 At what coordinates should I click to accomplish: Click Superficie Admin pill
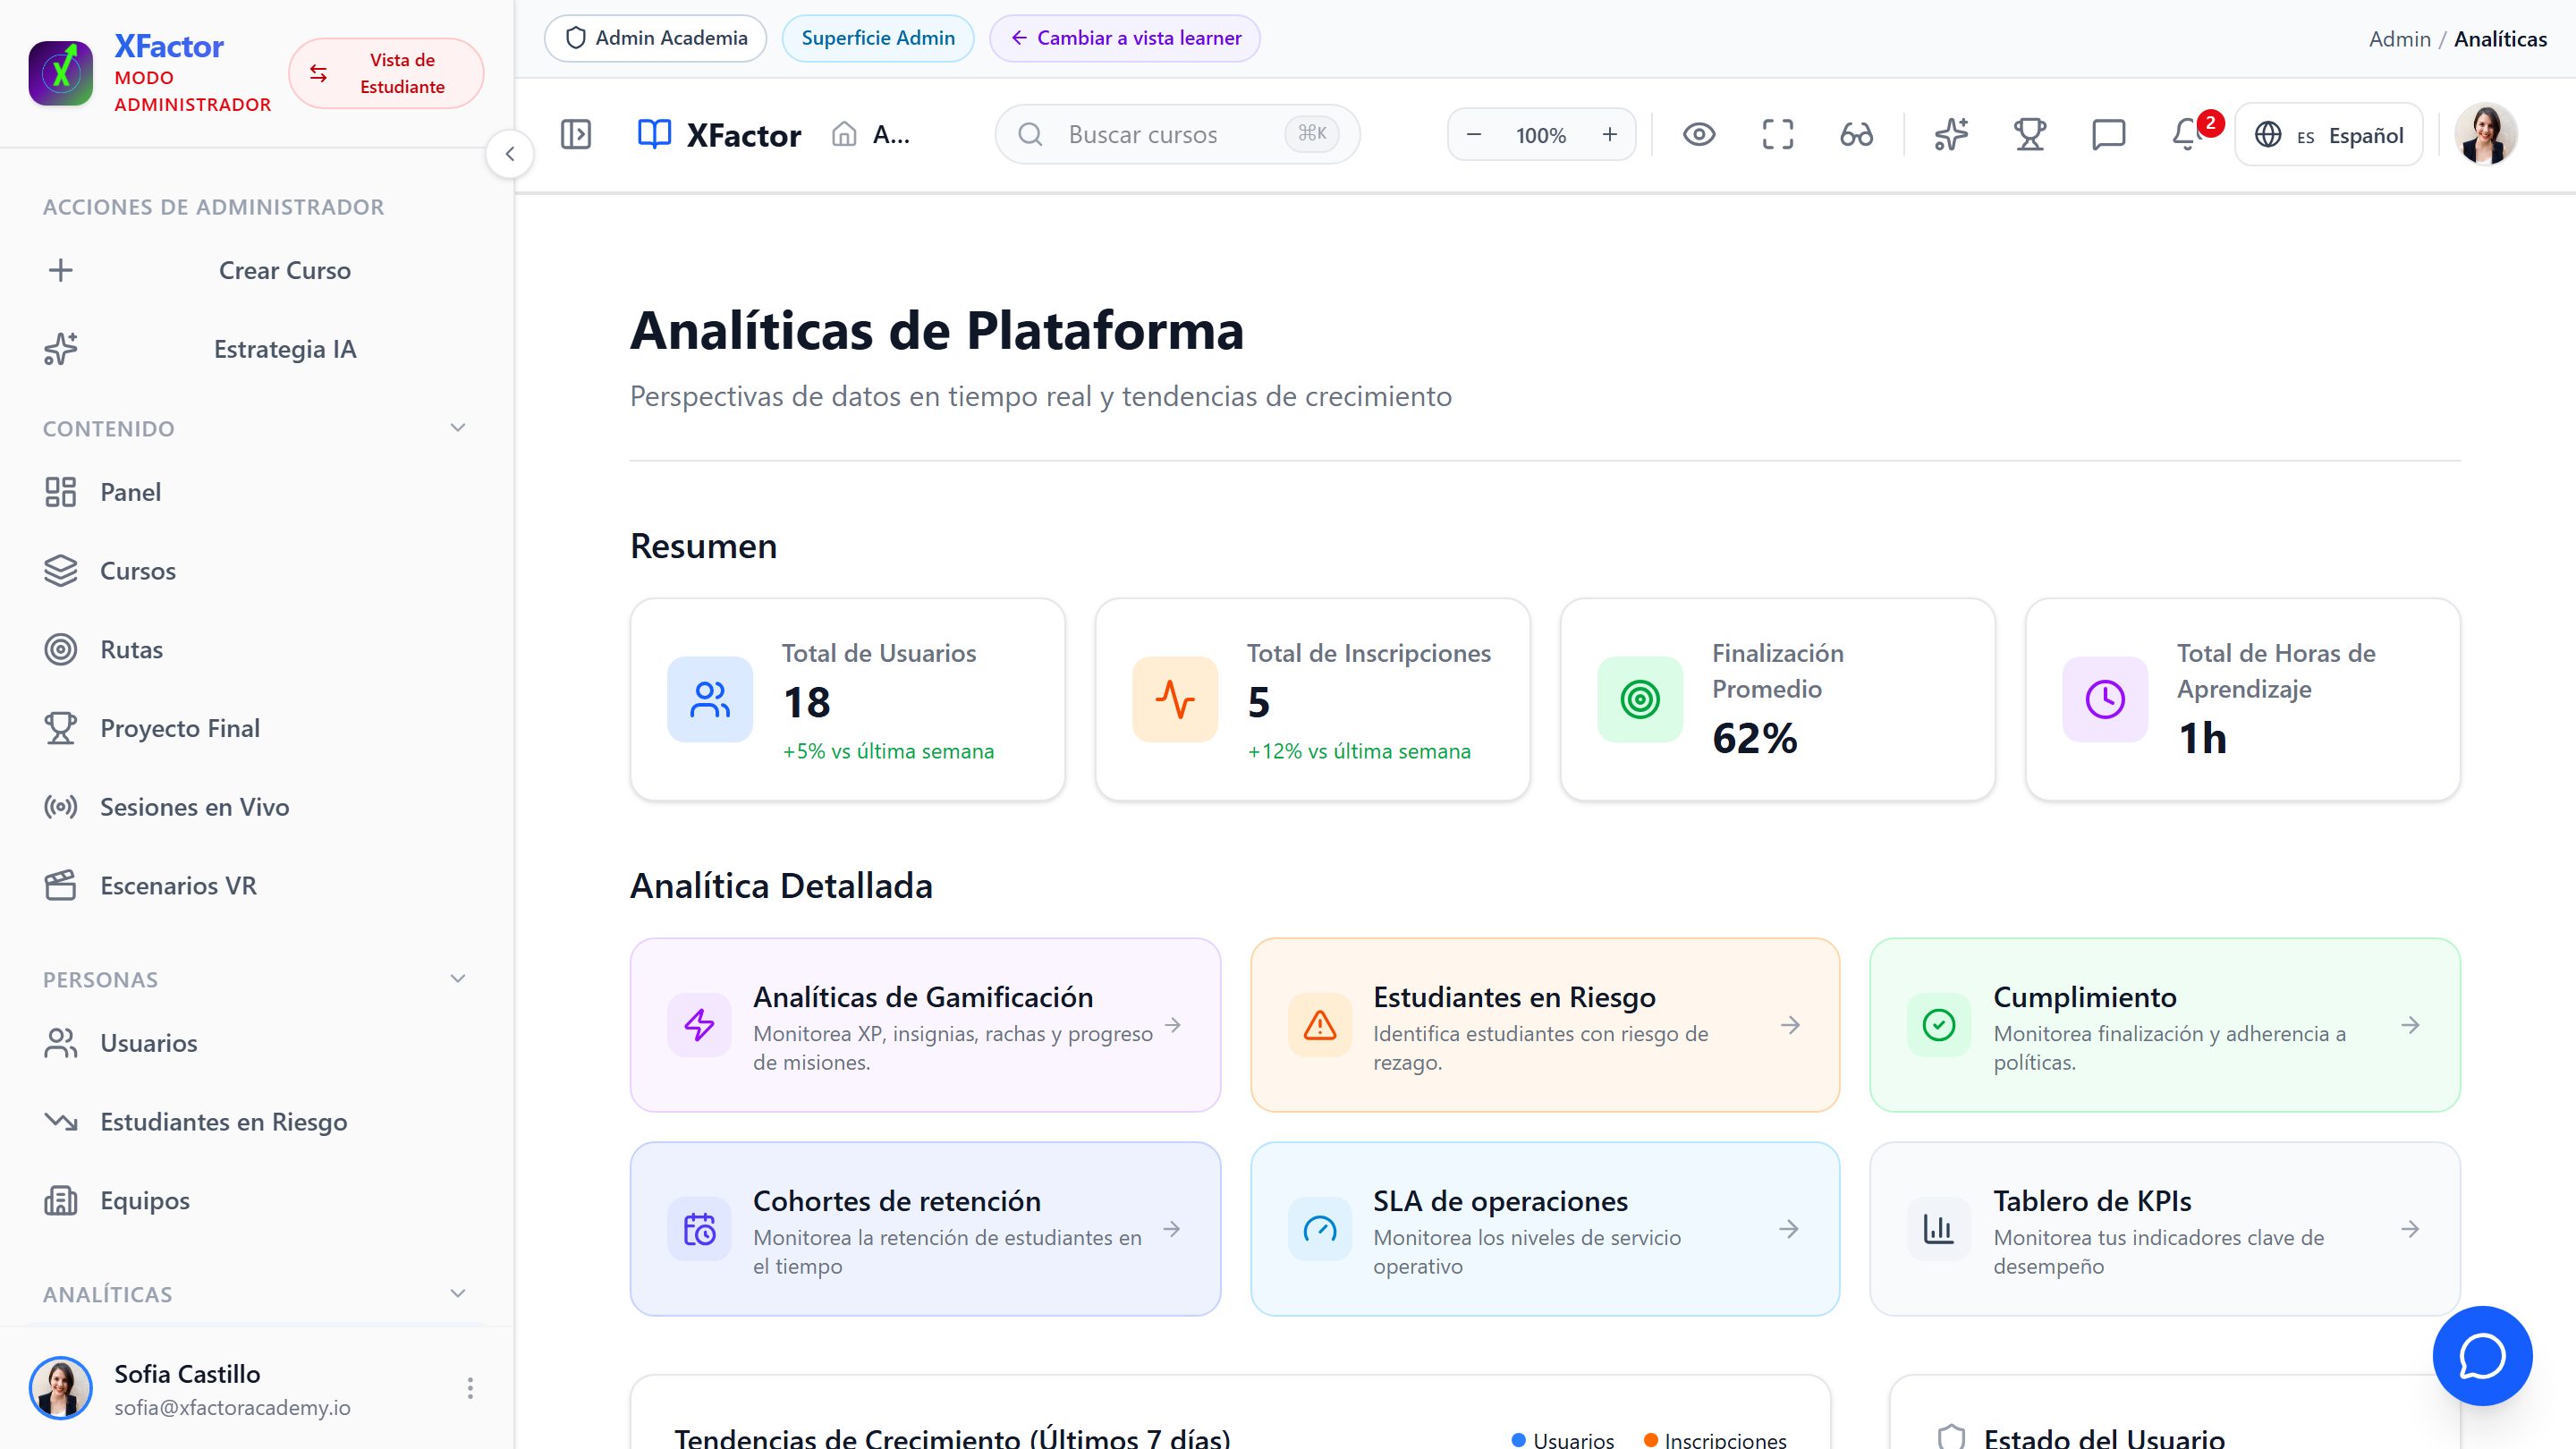tap(878, 38)
